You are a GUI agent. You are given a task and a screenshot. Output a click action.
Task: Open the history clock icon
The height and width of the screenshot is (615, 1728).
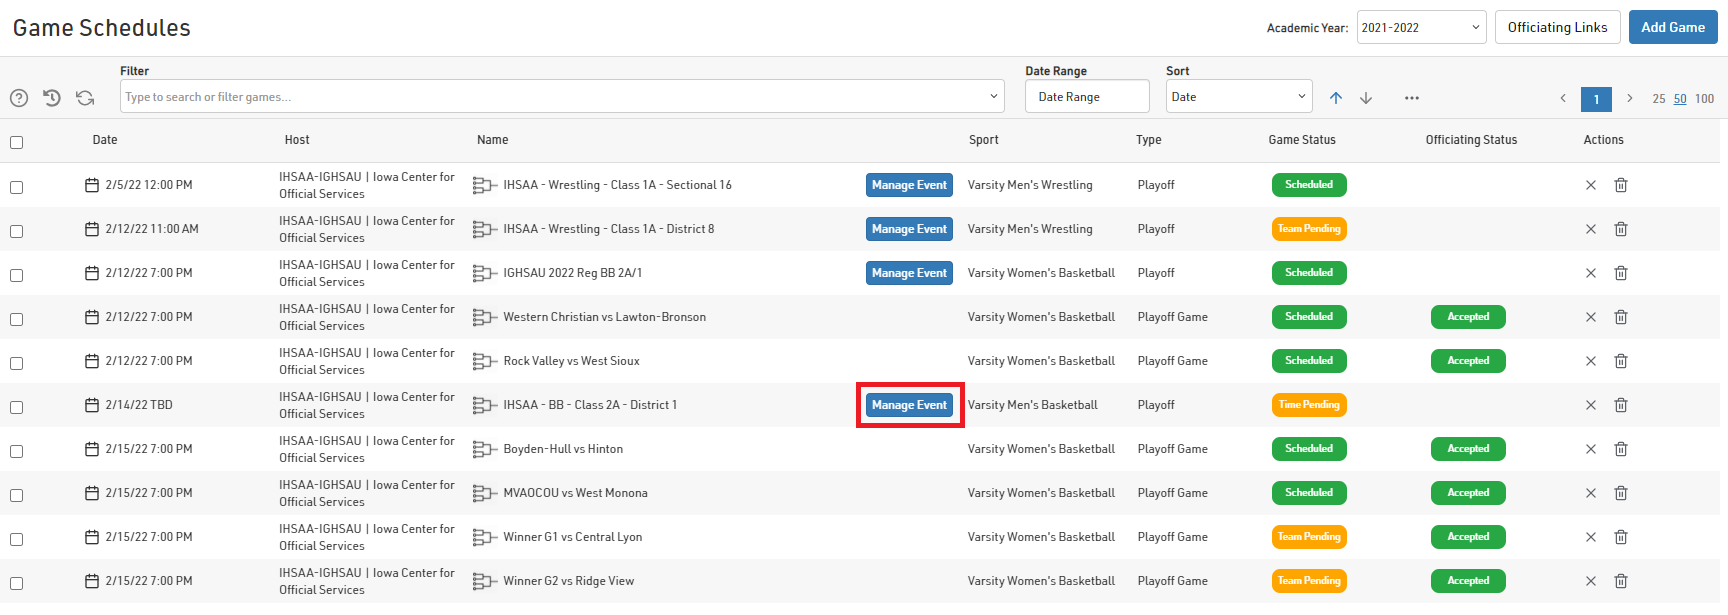pyautogui.click(x=52, y=98)
